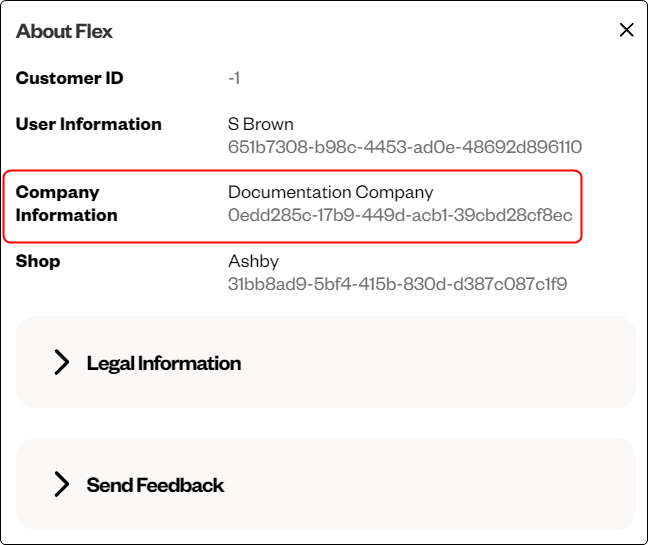
Task: Expand the Legal Information chevron
Action: tap(62, 362)
